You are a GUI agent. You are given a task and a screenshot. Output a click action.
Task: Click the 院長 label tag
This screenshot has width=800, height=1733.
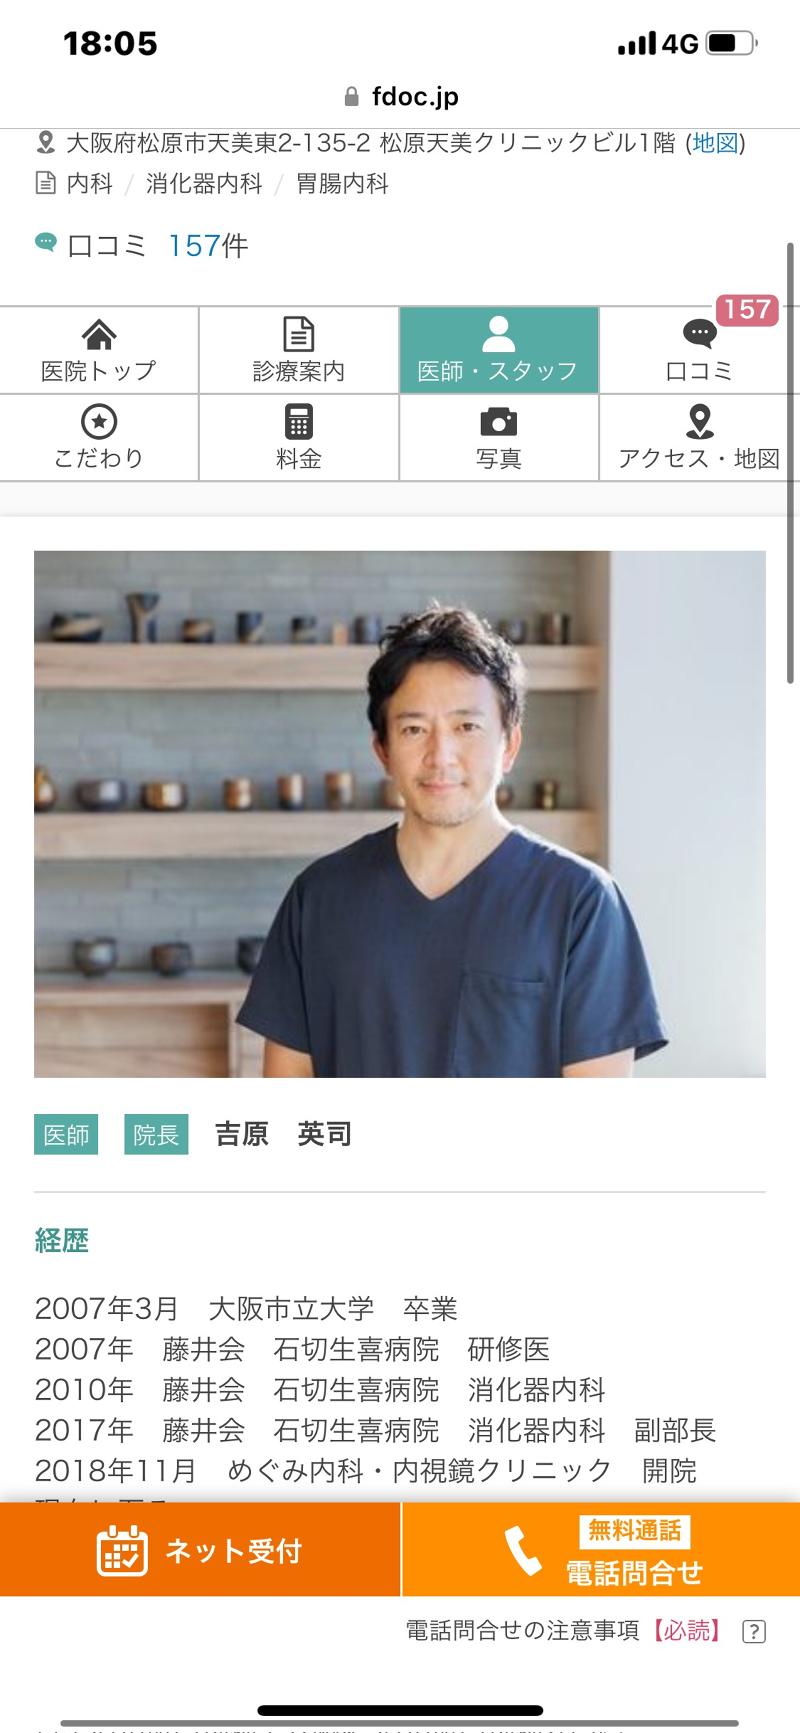156,1134
